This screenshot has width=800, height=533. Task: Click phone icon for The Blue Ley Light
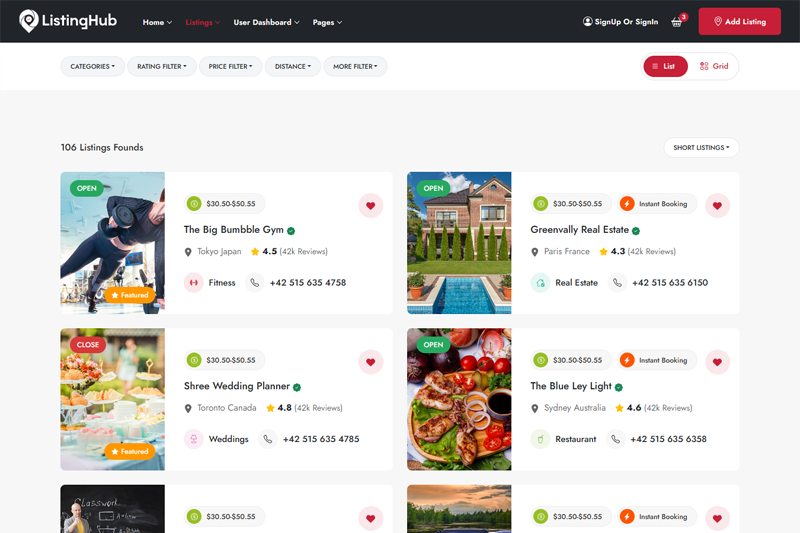point(616,439)
